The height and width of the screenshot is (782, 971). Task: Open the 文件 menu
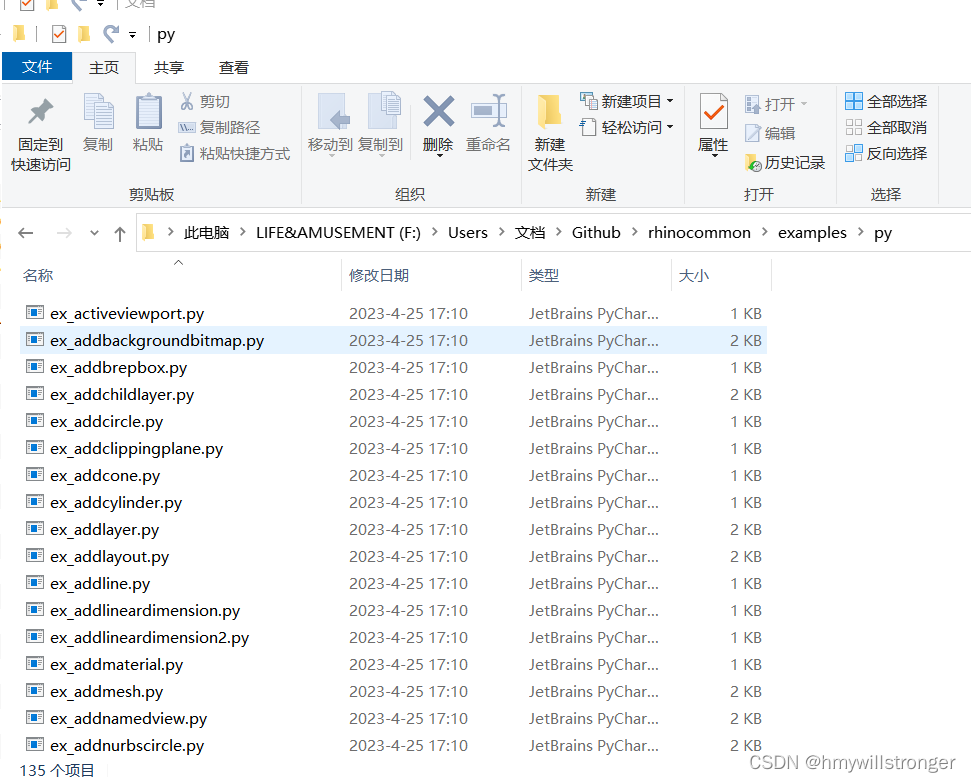point(37,67)
